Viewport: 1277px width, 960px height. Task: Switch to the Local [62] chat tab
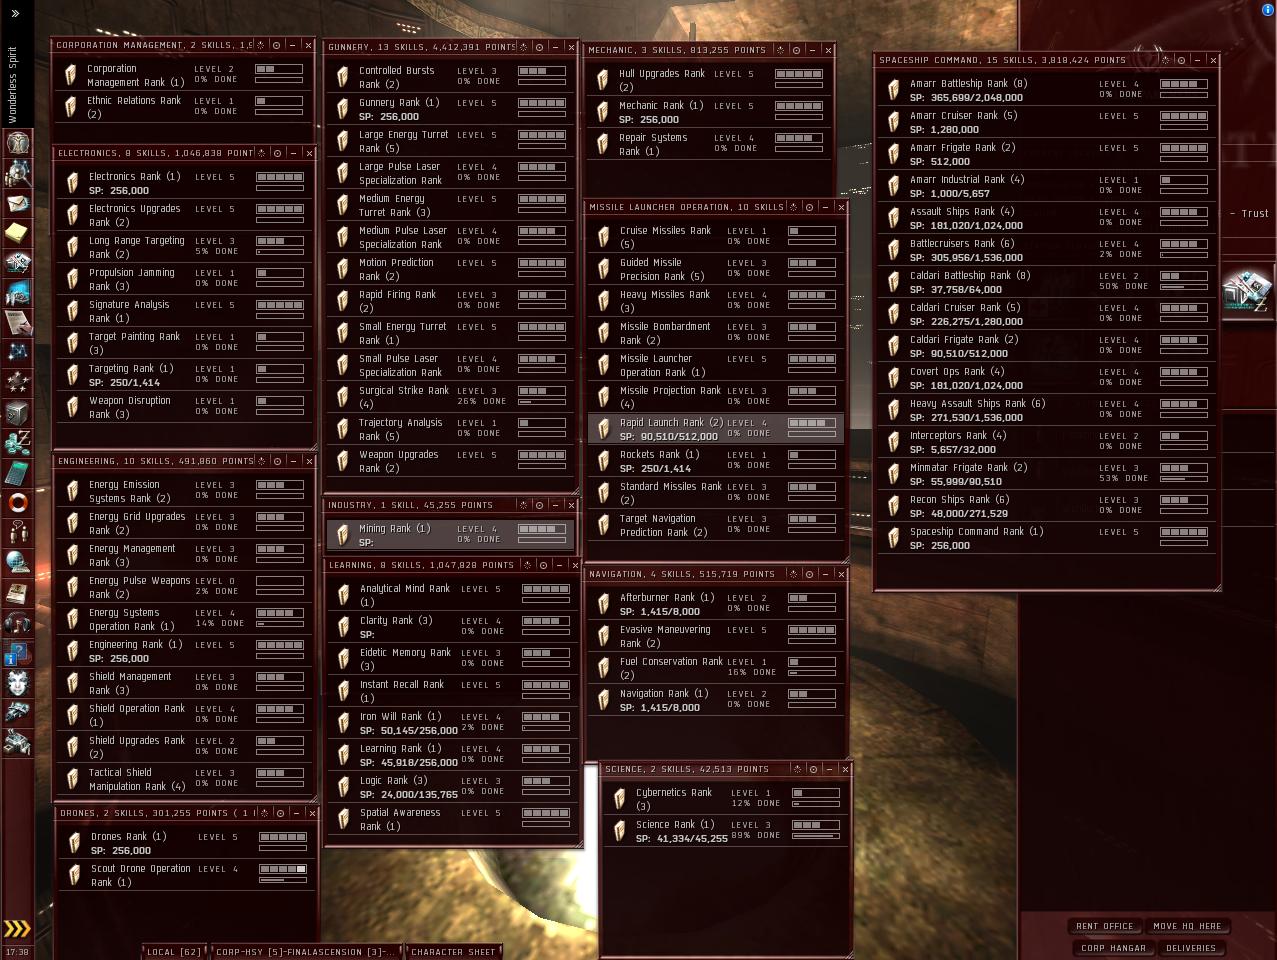click(x=173, y=952)
